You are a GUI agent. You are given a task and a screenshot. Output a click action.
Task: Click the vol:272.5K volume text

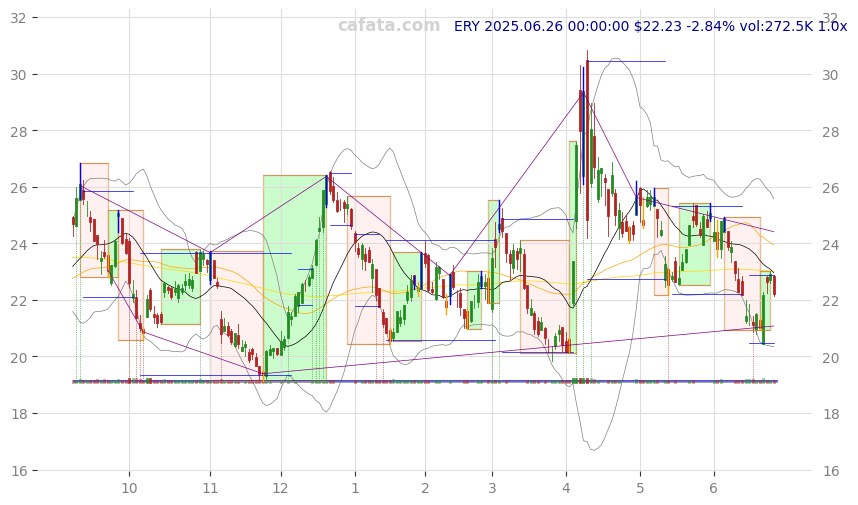coord(776,26)
